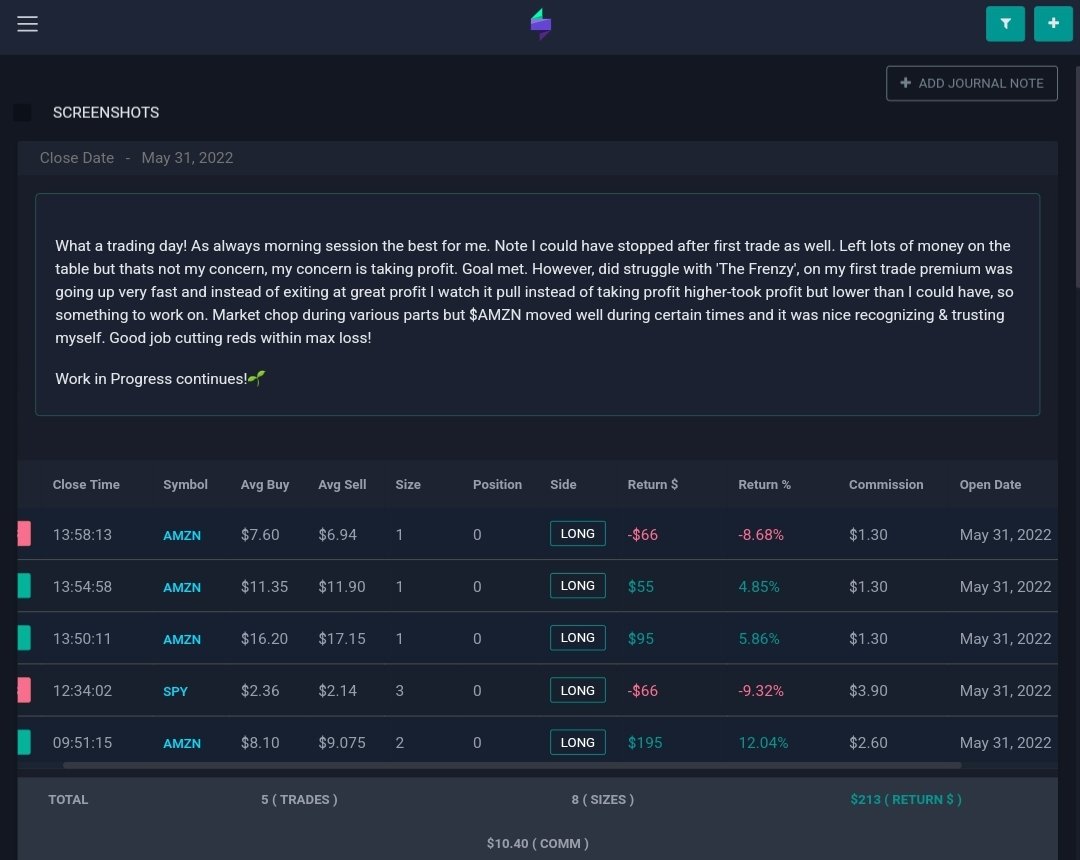
Task: Click the $213 (RETURN $) total
Action: [906, 799]
